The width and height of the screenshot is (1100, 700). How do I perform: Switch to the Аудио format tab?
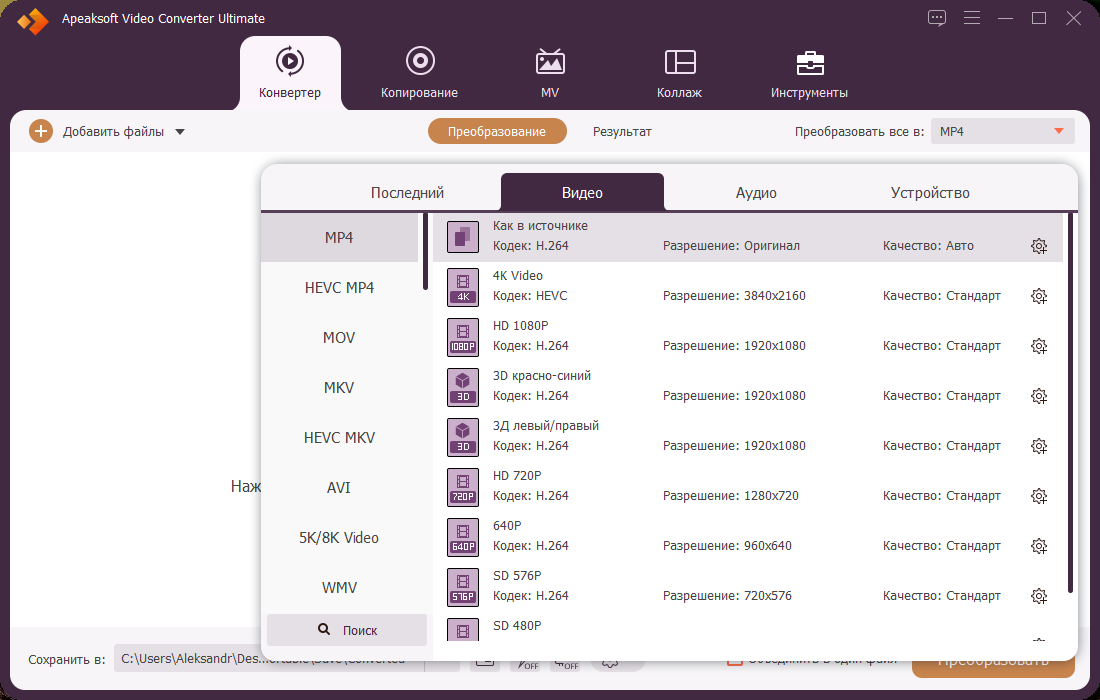(756, 193)
